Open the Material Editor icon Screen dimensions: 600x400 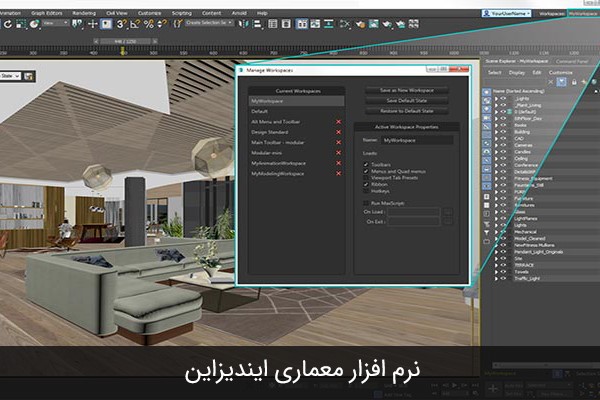(x=345, y=24)
